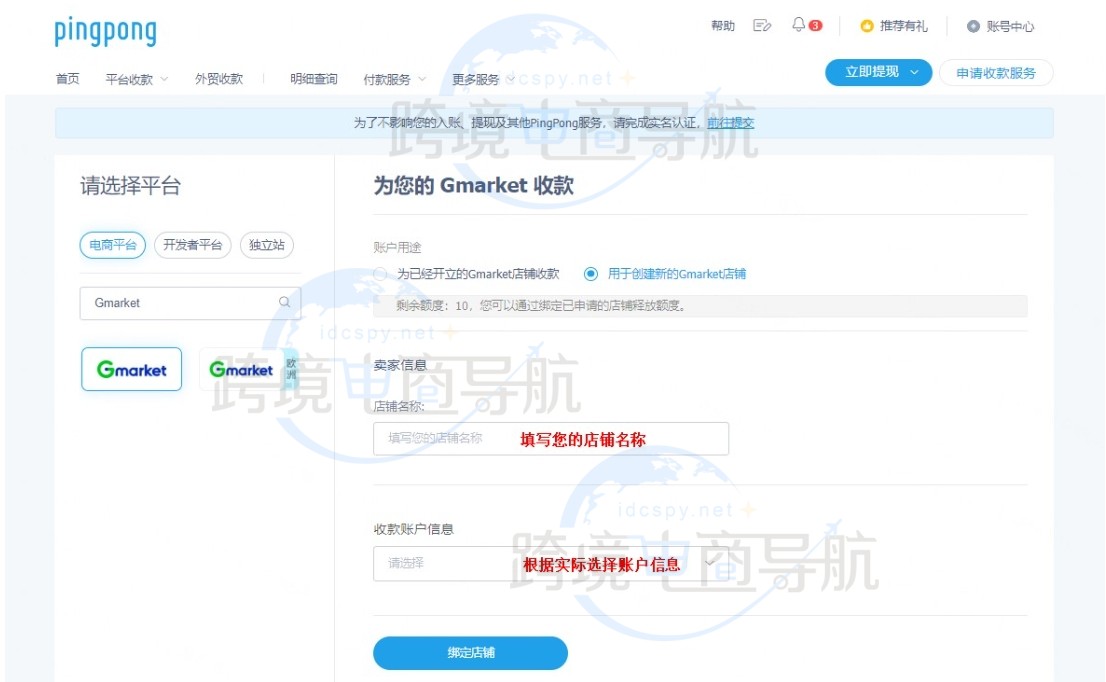Select the Gmarket platform card
1106x682 pixels.
click(131, 369)
